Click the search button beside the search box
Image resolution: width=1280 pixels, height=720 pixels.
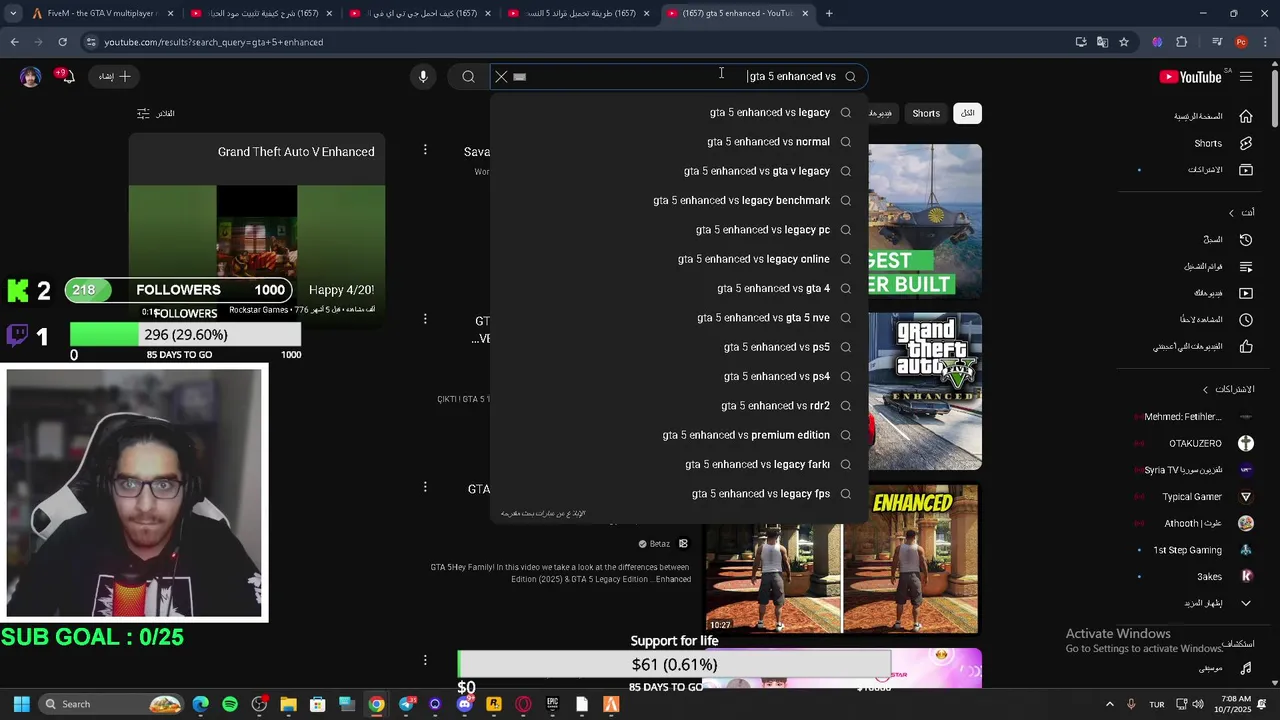pos(468,76)
